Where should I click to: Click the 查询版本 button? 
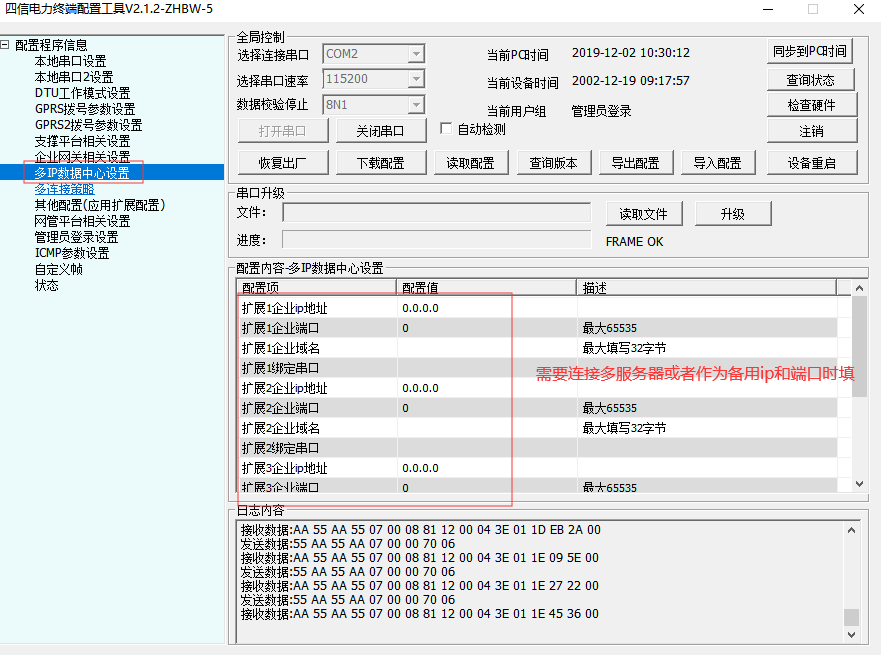click(x=553, y=163)
